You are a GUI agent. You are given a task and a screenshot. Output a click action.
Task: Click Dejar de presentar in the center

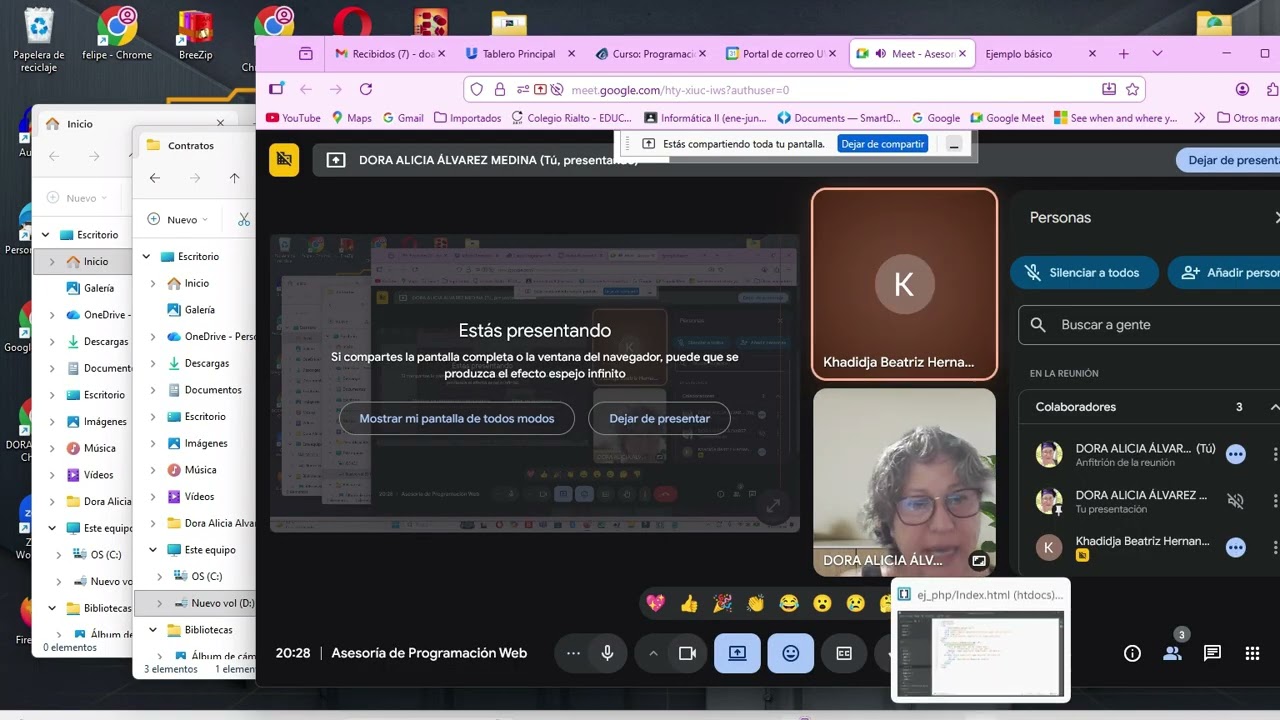[x=660, y=418]
